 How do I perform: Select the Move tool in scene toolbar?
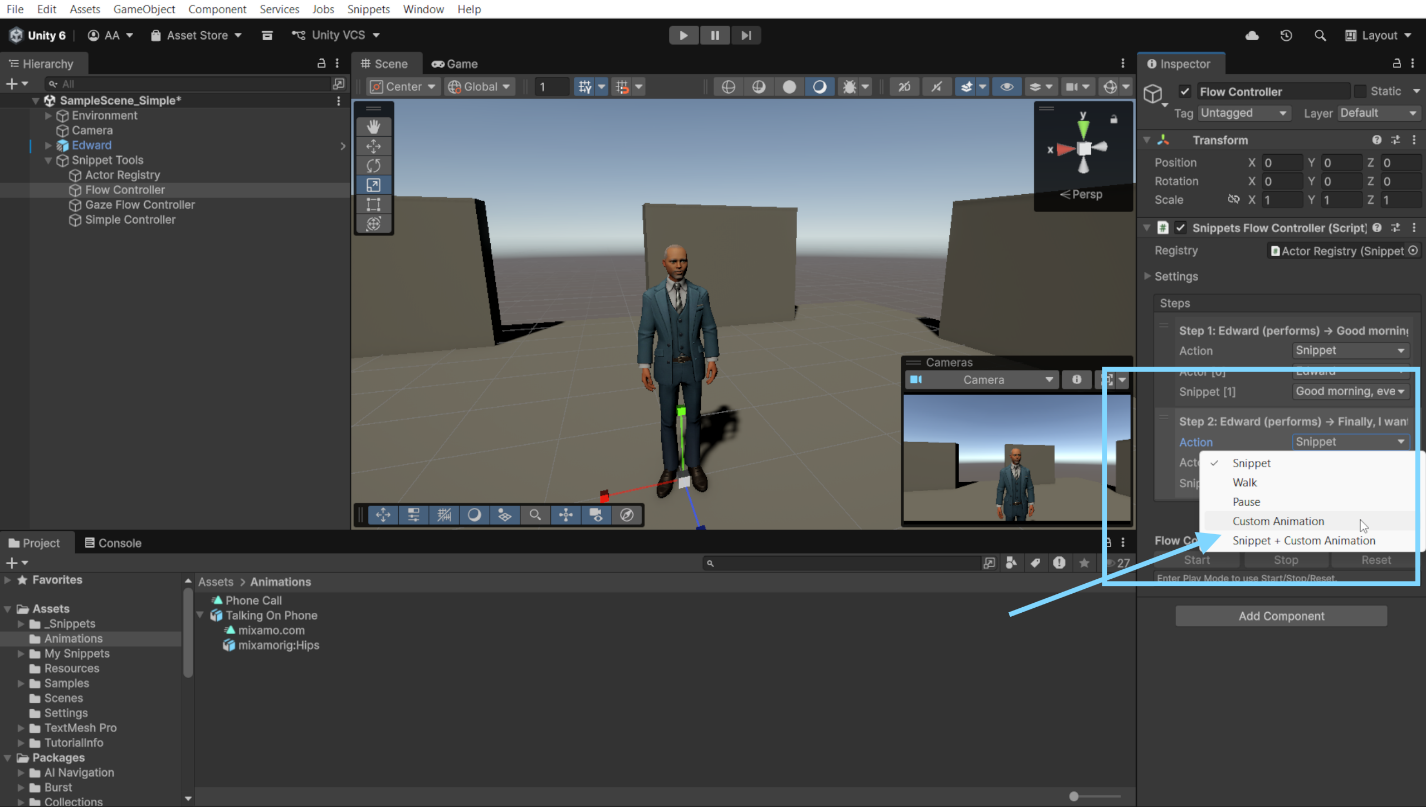point(373,146)
